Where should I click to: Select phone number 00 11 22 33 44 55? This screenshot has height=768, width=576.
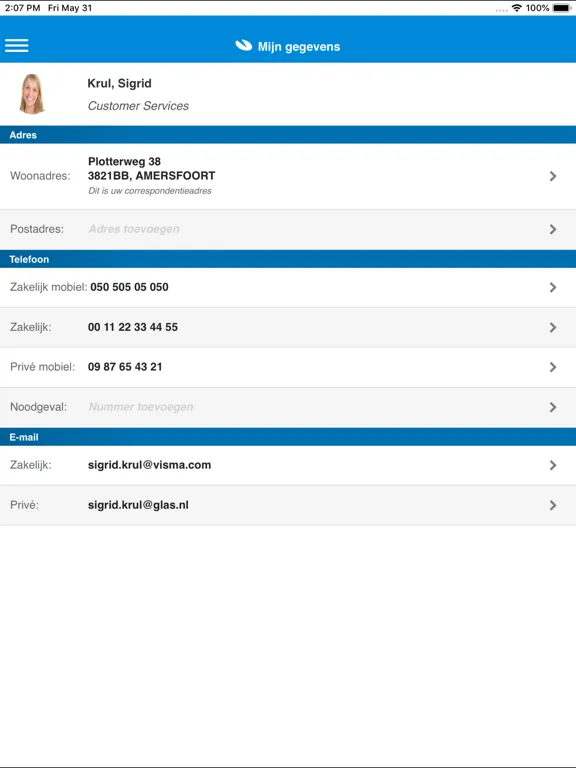133,327
